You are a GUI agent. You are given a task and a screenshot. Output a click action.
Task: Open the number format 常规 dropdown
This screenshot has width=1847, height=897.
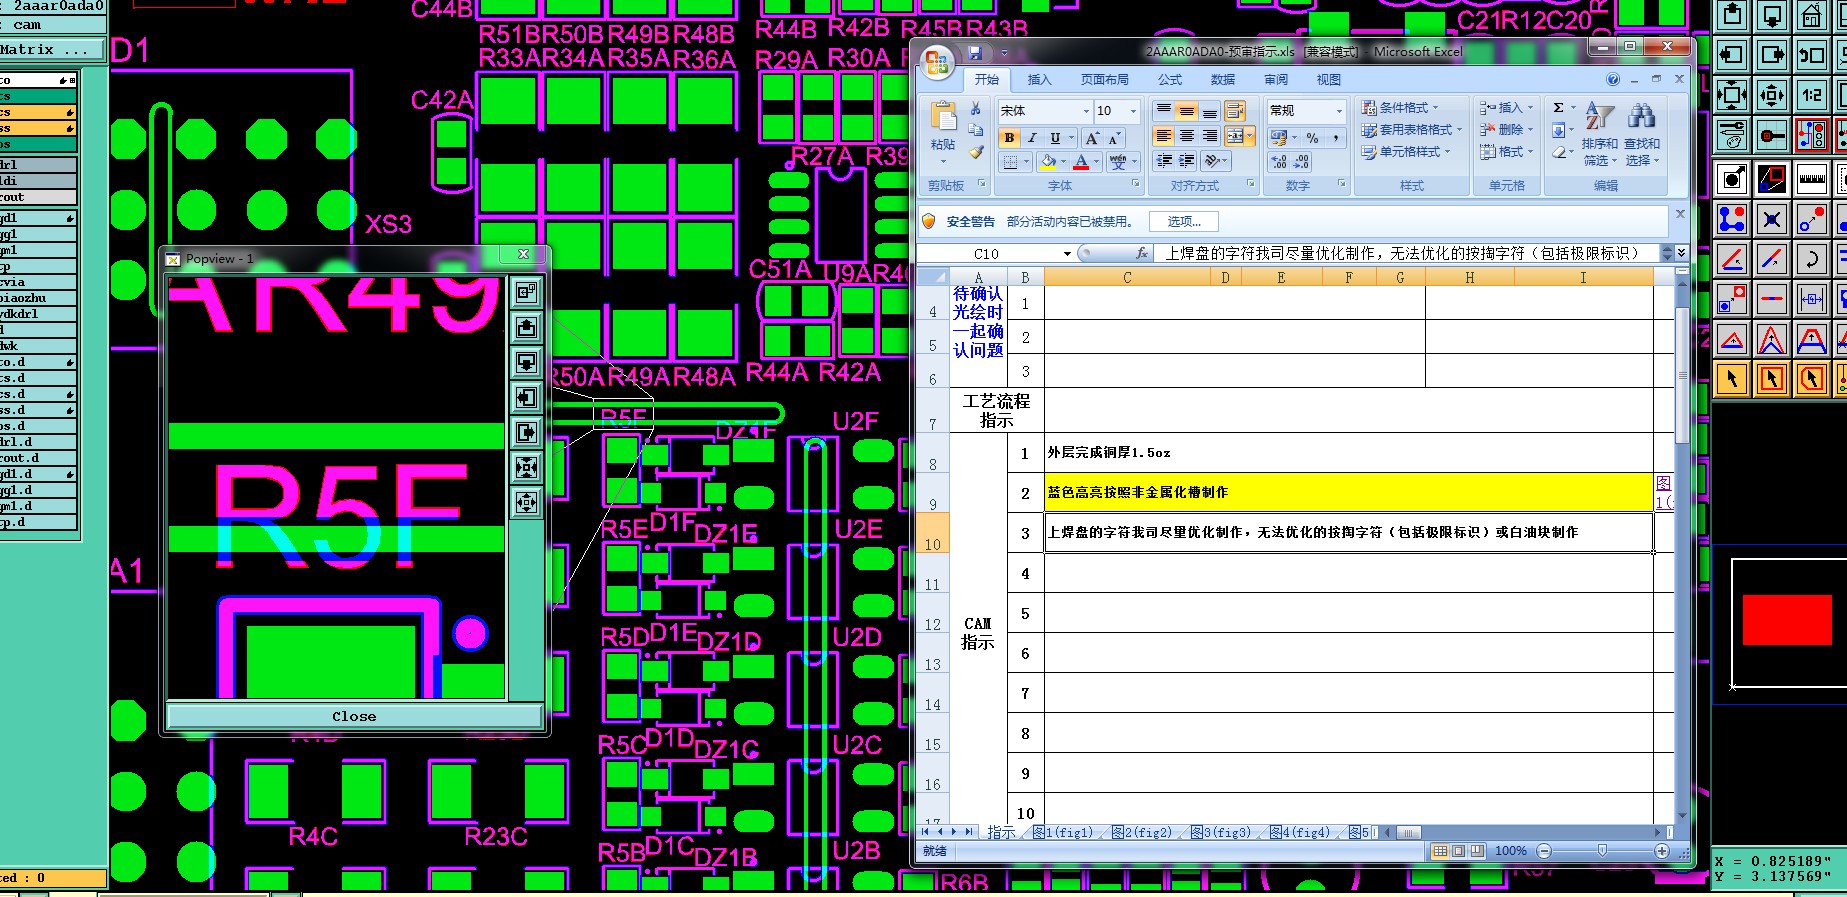pos(1339,111)
